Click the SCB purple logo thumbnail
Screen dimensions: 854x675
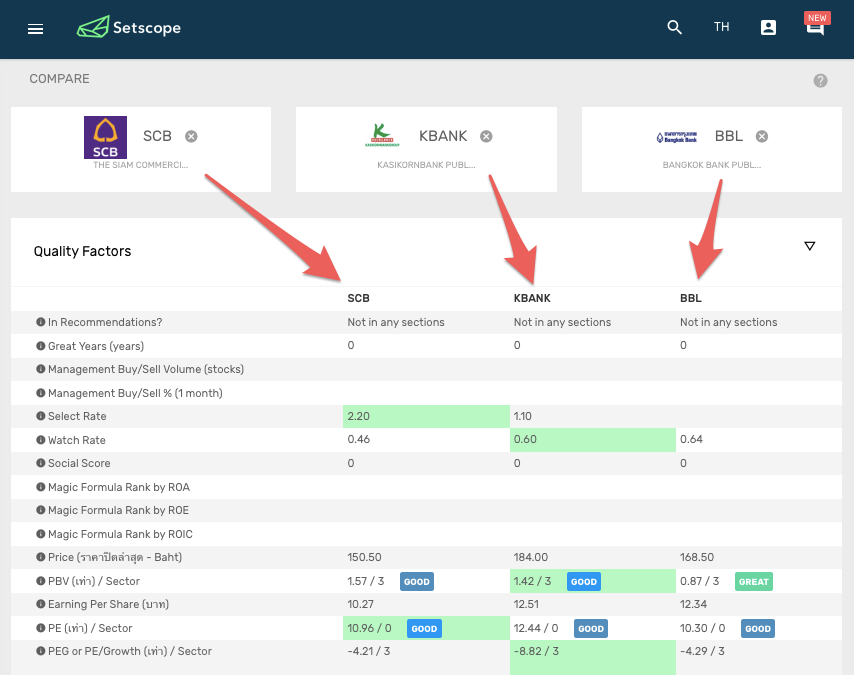tap(105, 137)
